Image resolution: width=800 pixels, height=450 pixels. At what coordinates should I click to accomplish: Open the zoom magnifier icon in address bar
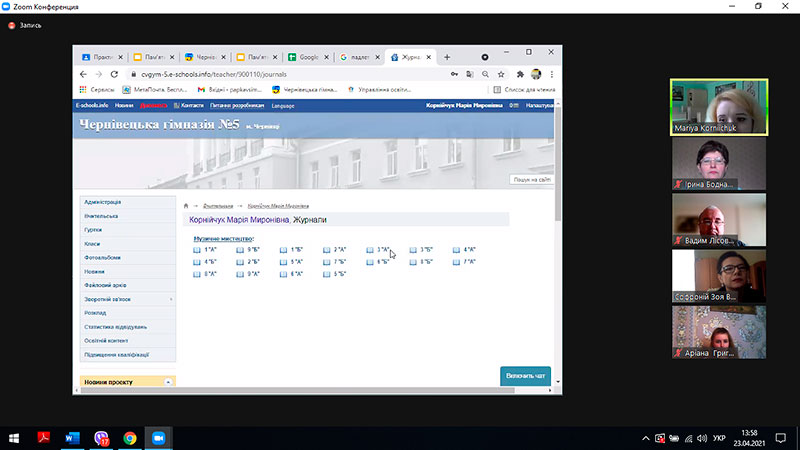click(485, 74)
